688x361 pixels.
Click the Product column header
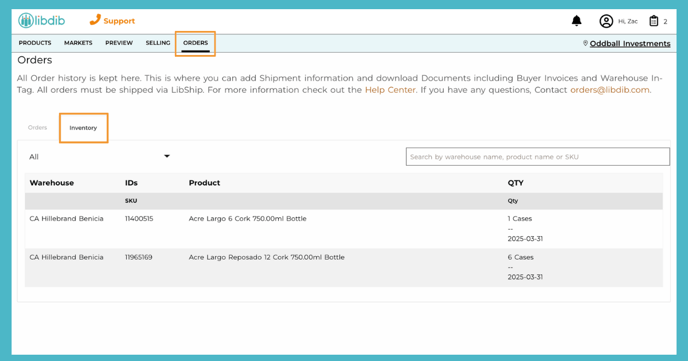(x=204, y=183)
